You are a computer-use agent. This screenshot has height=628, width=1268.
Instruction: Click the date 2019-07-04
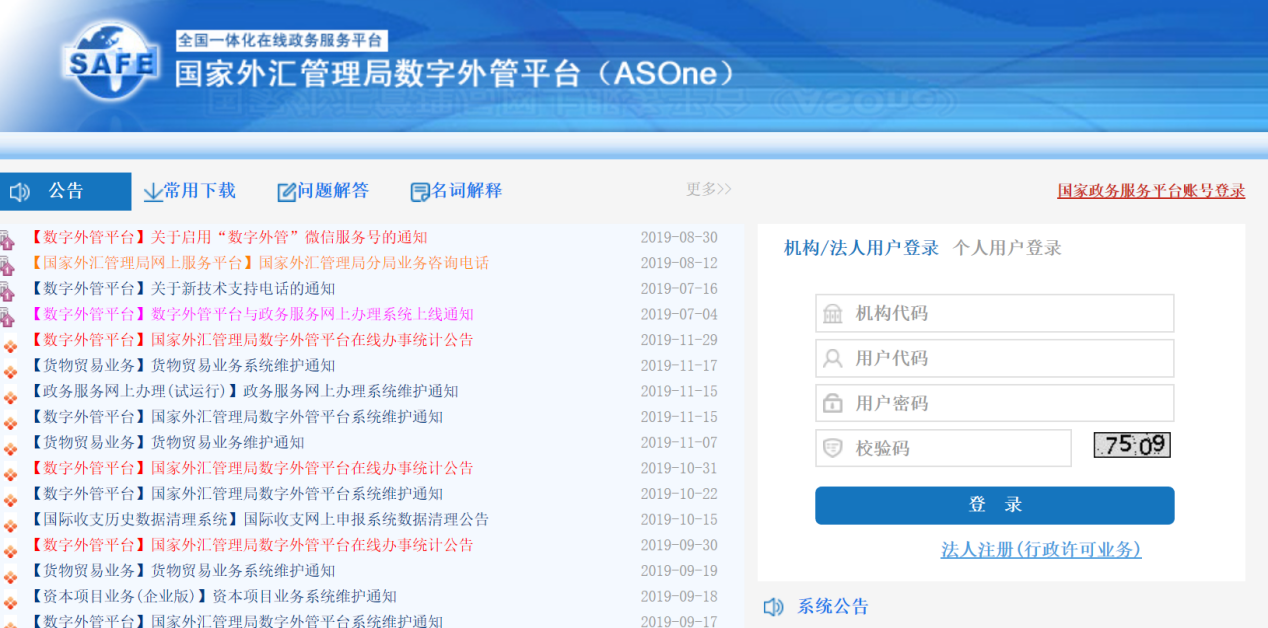[679, 314]
